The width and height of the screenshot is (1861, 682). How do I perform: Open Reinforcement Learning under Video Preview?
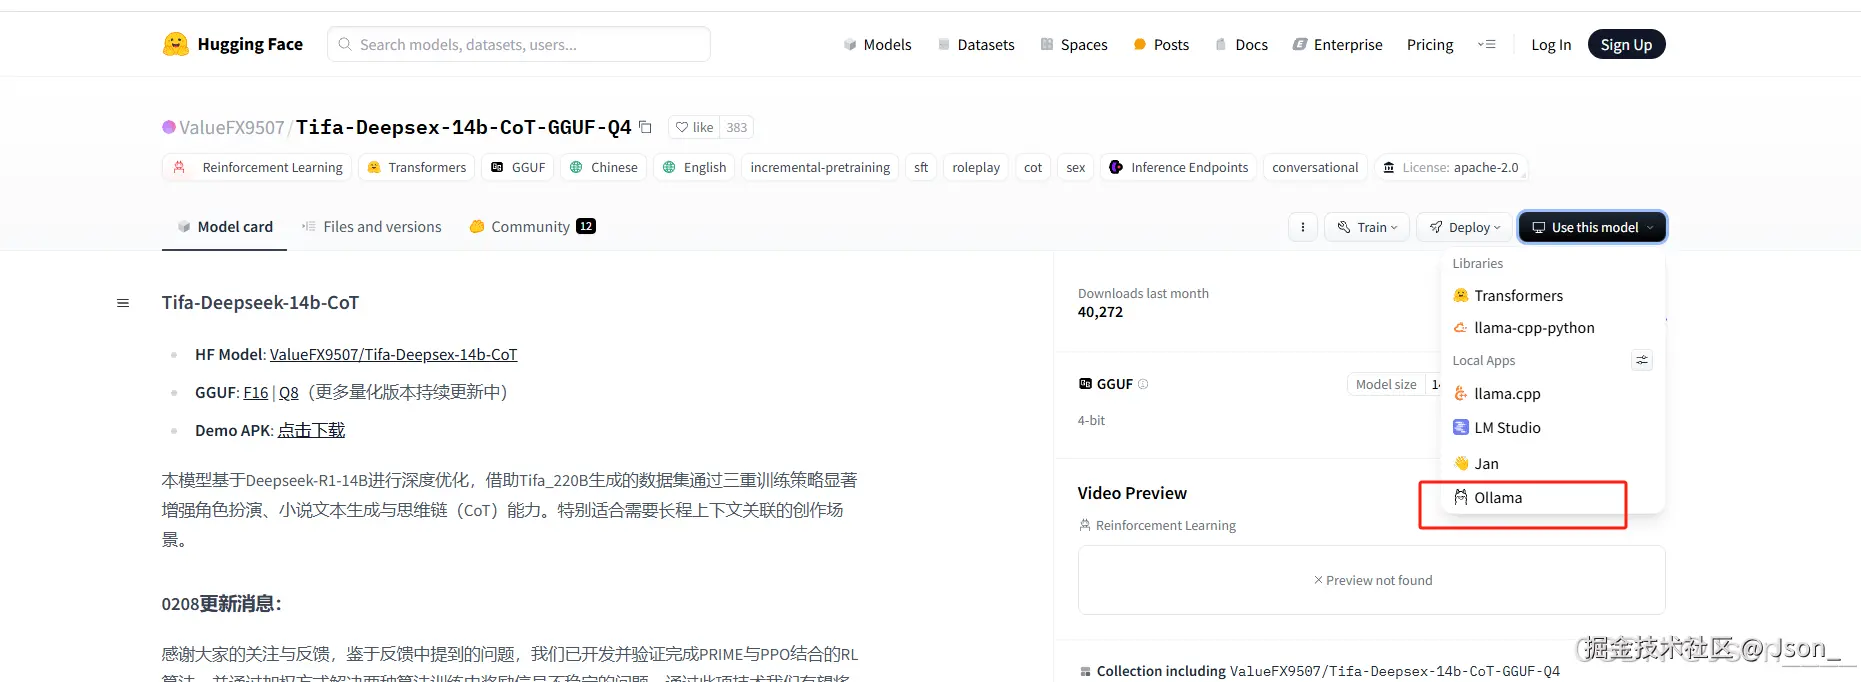[x=1157, y=525]
